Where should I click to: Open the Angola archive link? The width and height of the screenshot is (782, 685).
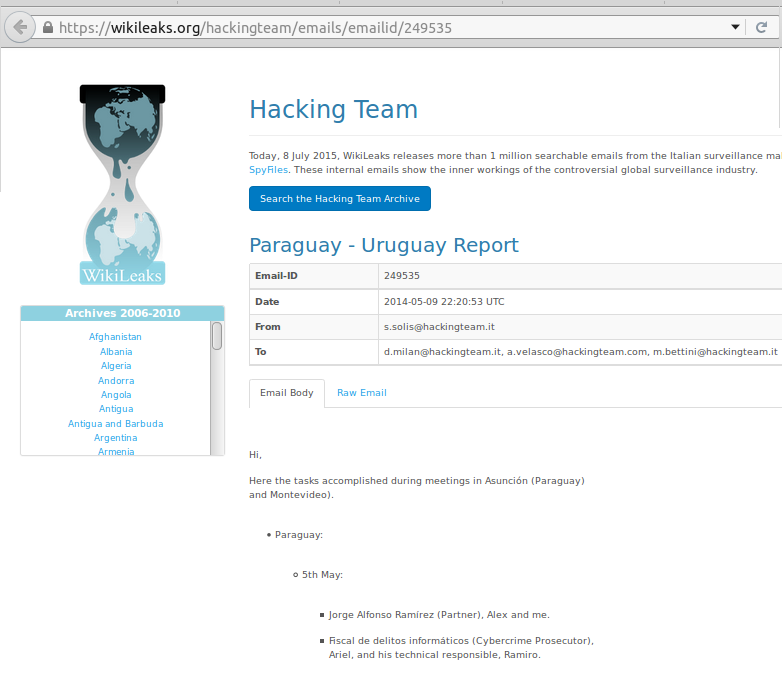click(x=116, y=395)
